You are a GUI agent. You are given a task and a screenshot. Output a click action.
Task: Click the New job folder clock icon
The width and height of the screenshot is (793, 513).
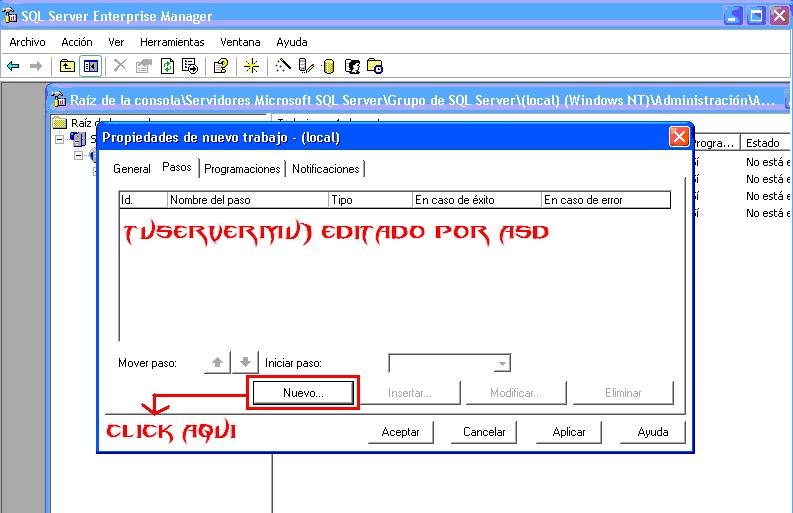pyautogui.click(x=375, y=66)
